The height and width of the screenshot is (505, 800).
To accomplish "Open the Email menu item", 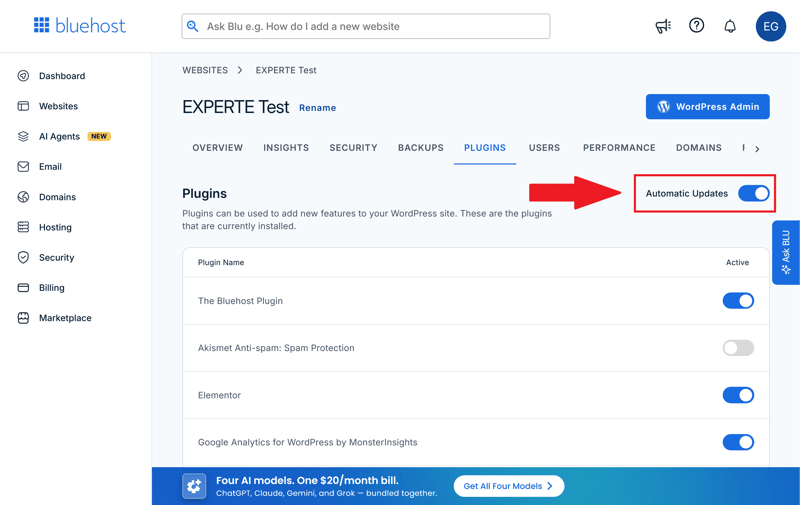I will (x=51, y=167).
